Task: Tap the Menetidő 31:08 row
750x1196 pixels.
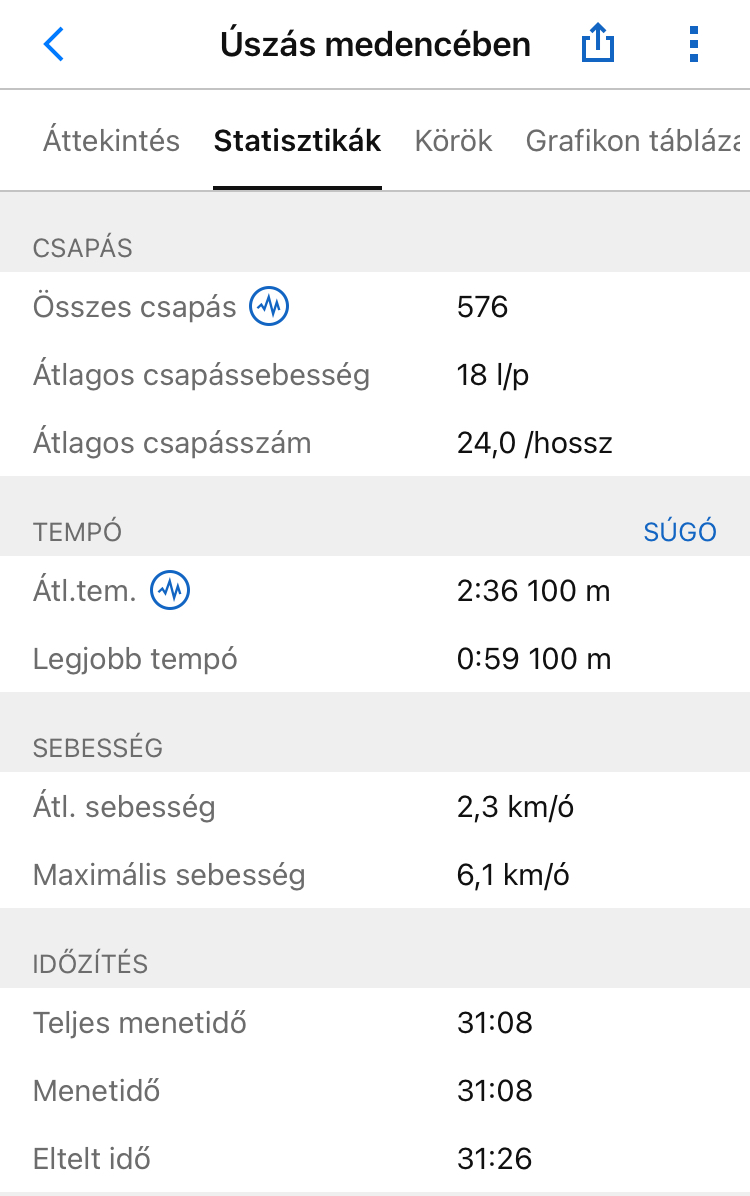Action: [375, 1091]
